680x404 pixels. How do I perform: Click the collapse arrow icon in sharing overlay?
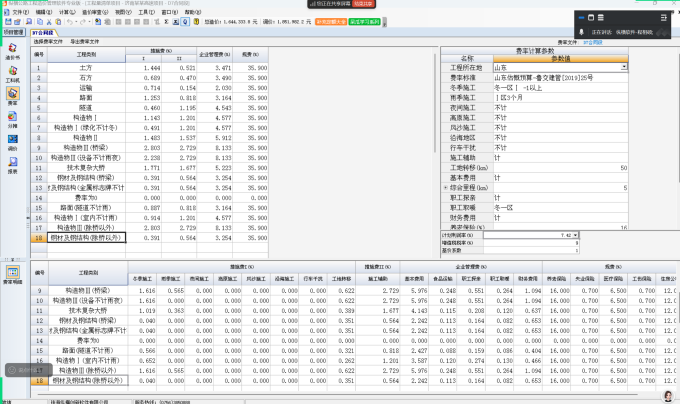coord(664,18)
